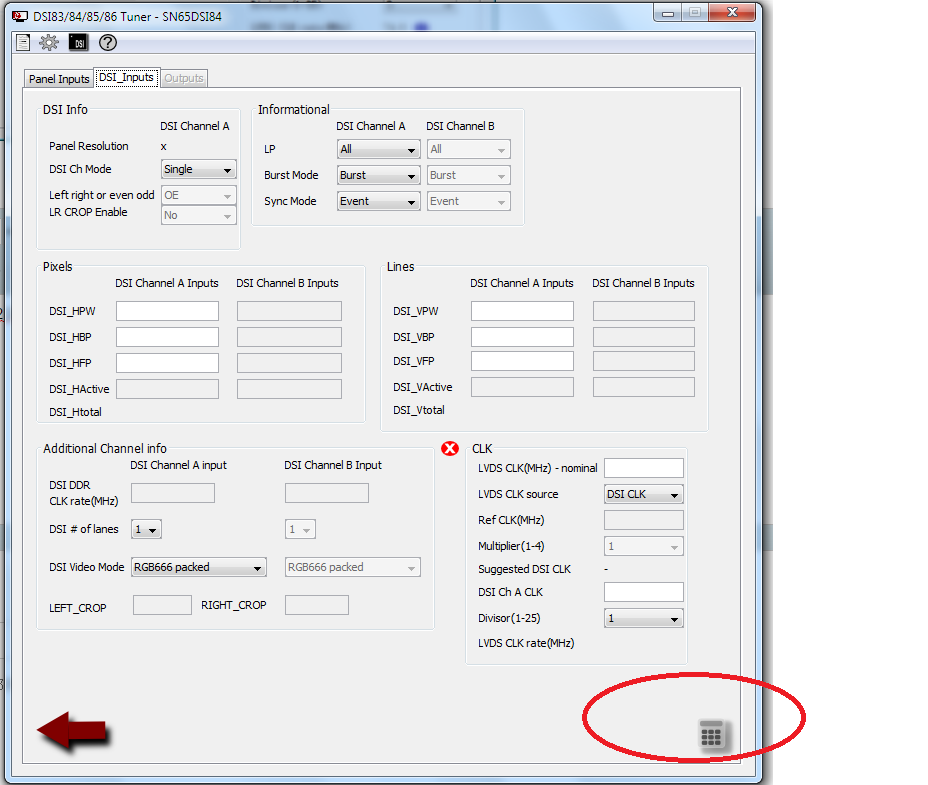Image resolution: width=928 pixels, height=785 pixels.
Task: Open Channel A DSI # of lanes dropdown
Action: pyautogui.click(x=146, y=529)
